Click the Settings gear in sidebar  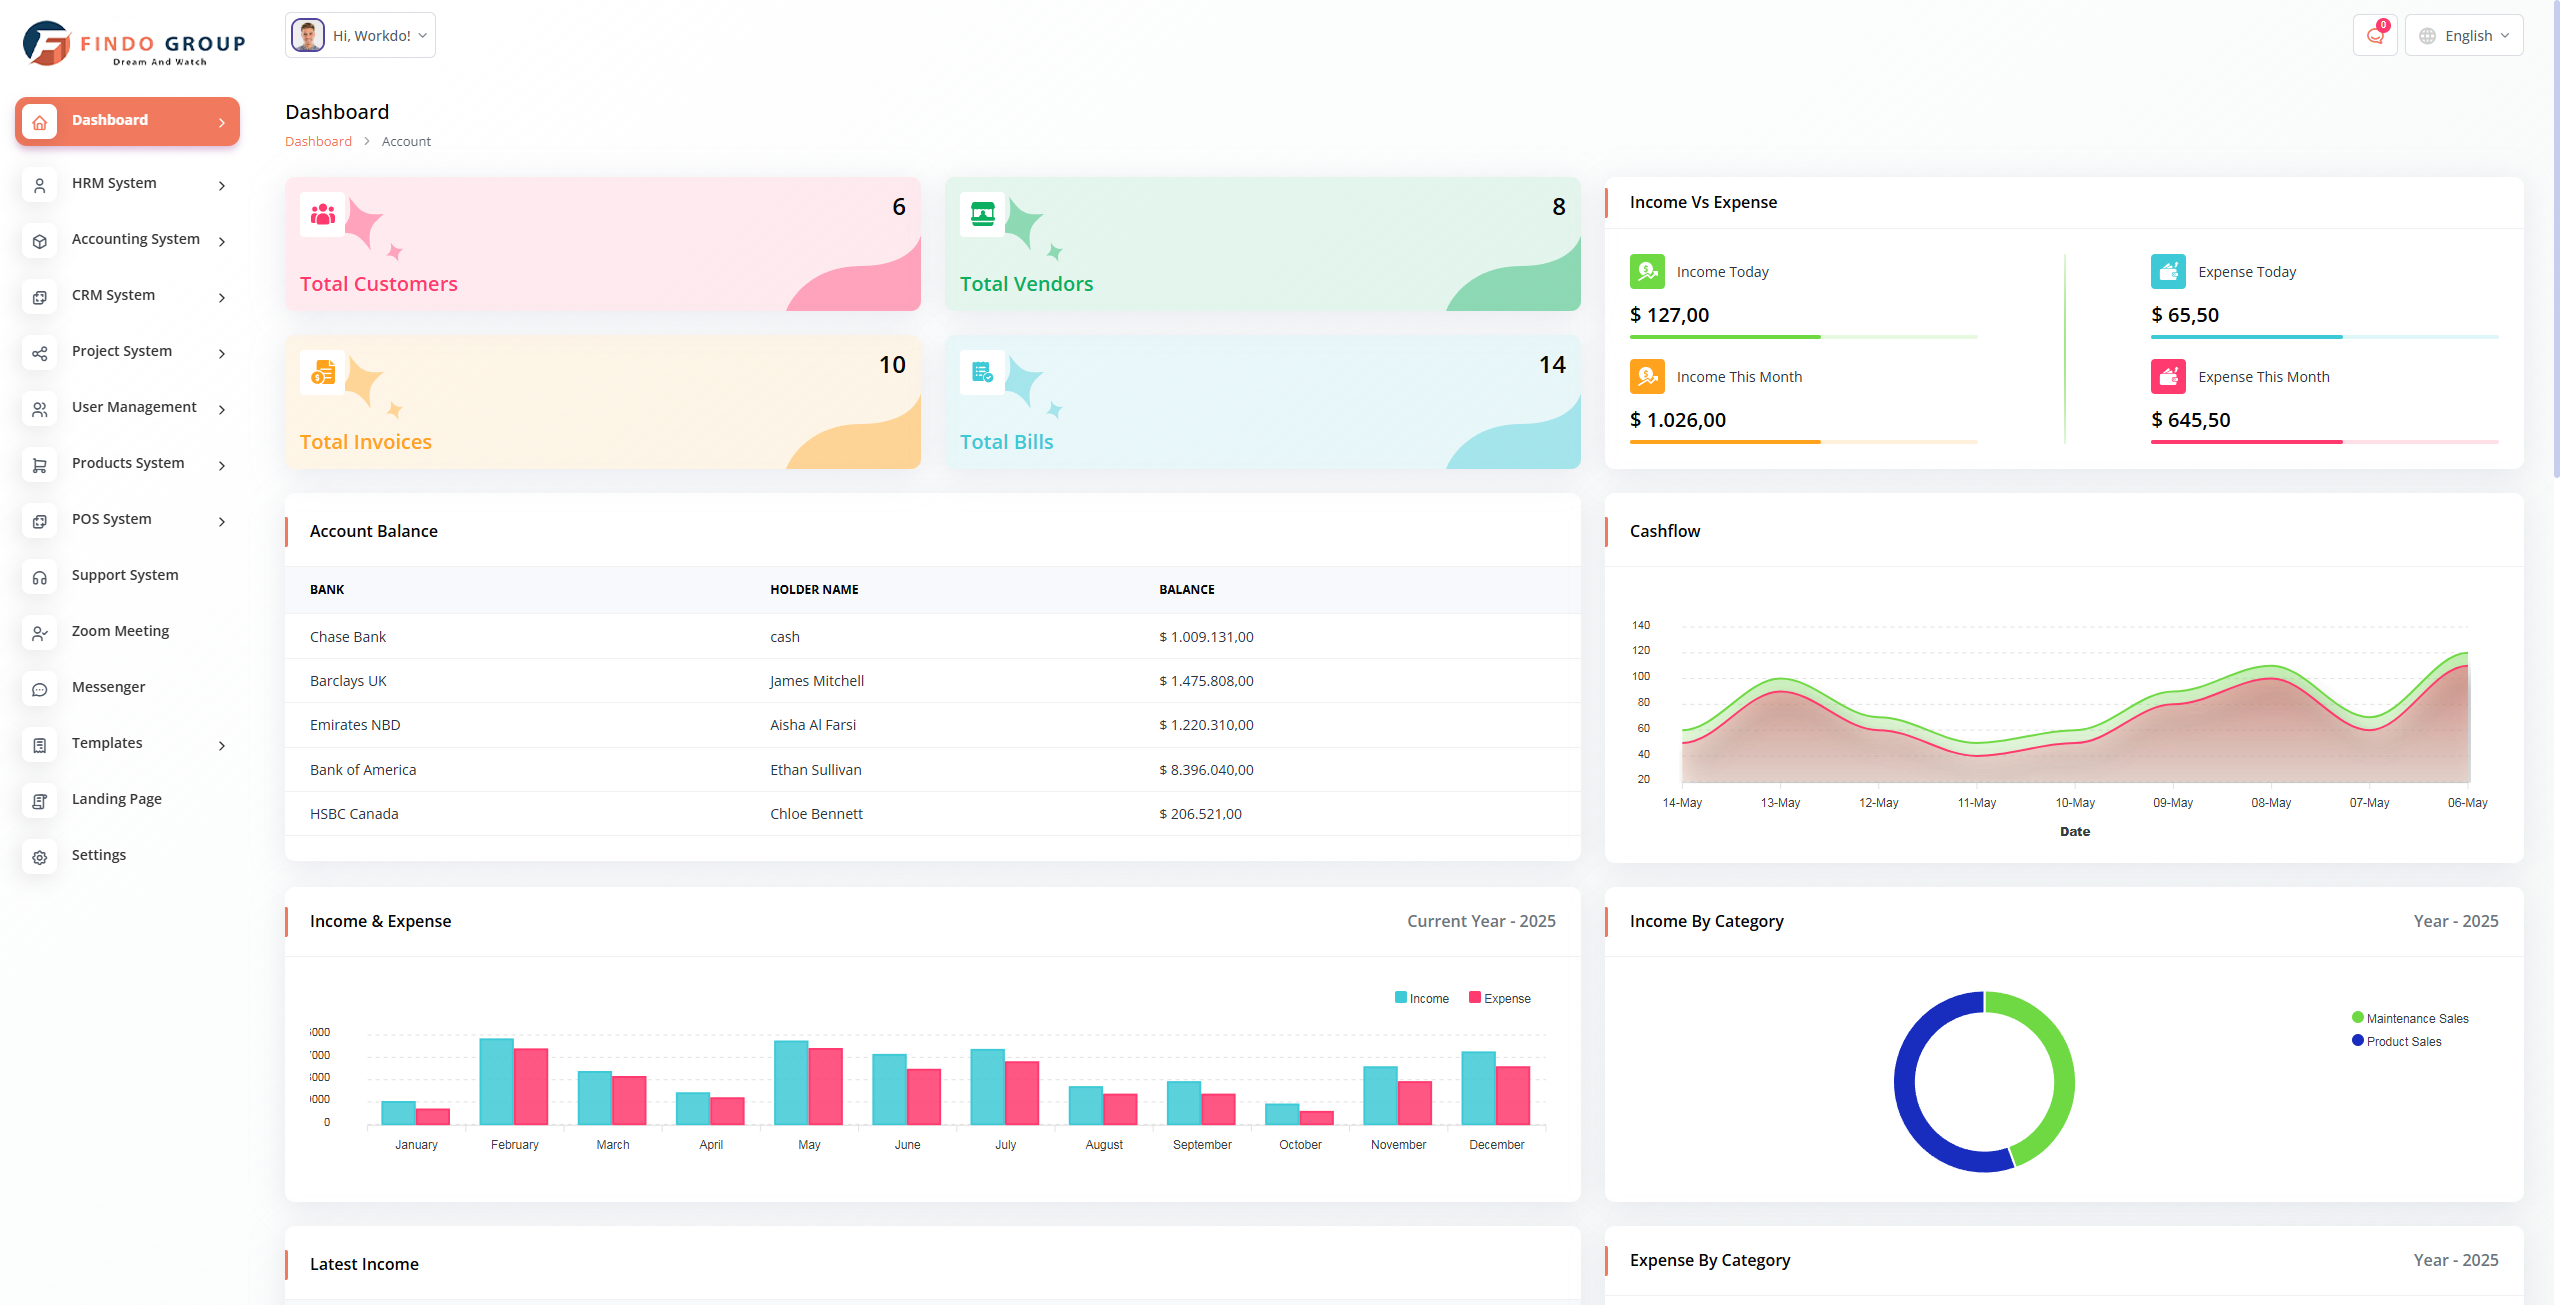pos(40,857)
